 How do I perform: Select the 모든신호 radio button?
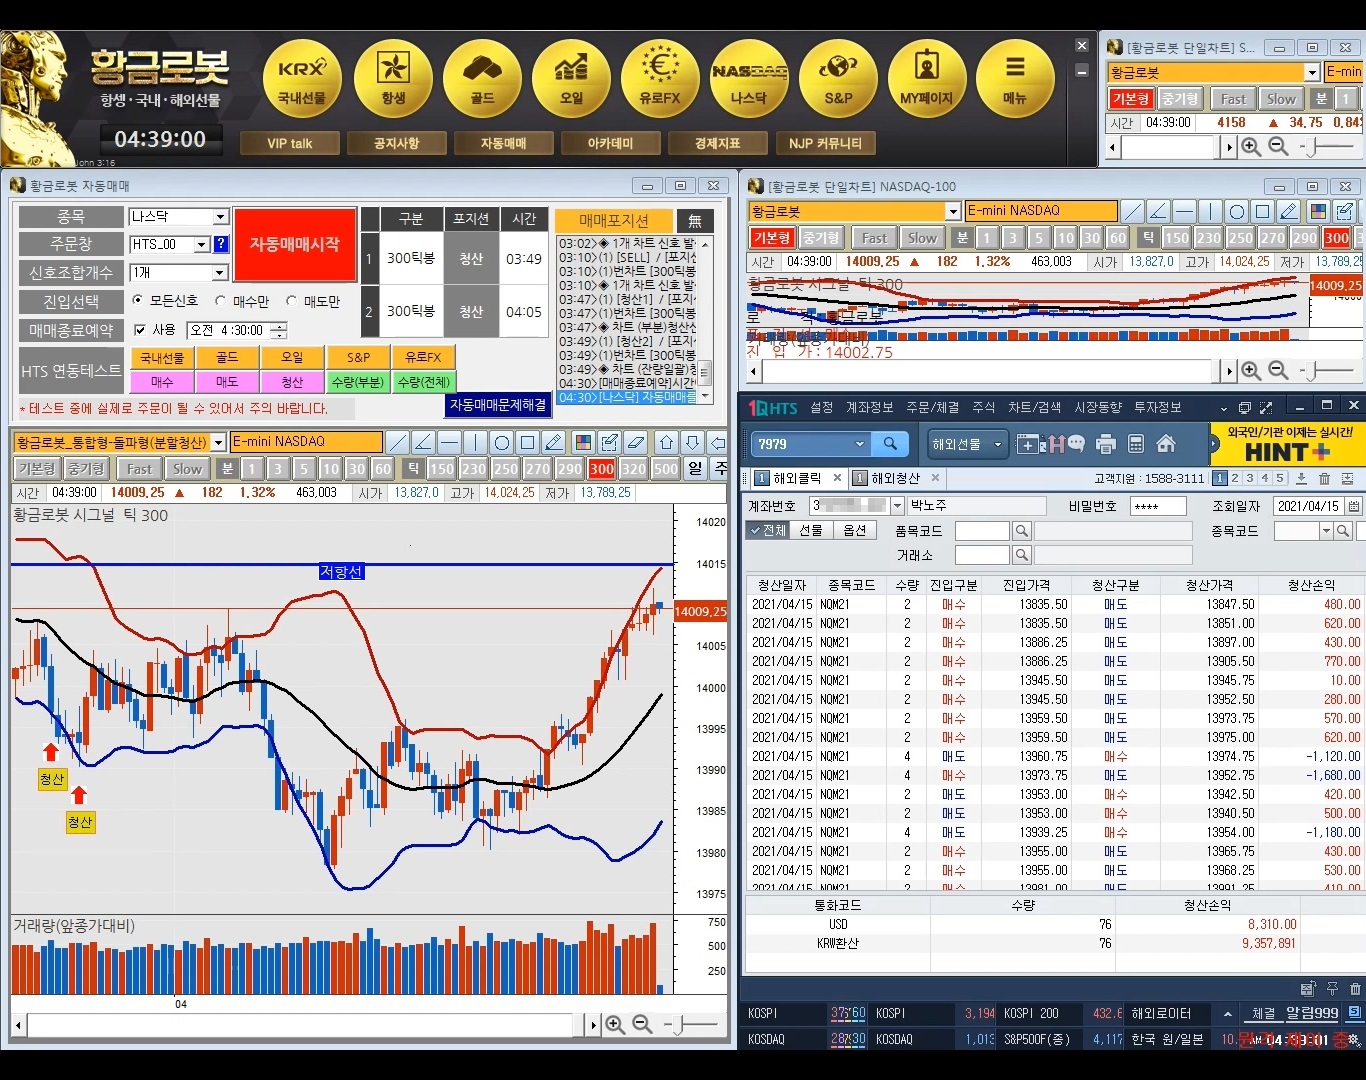pyautogui.click(x=137, y=300)
